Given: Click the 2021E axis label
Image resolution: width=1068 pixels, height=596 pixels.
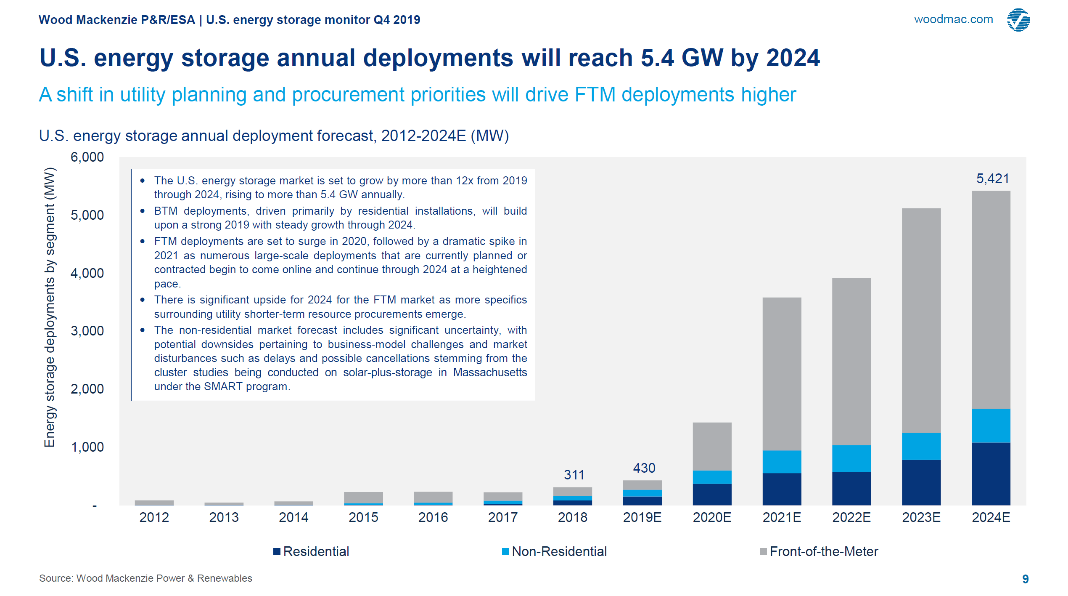Looking at the screenshot, I should click(782, 518).
